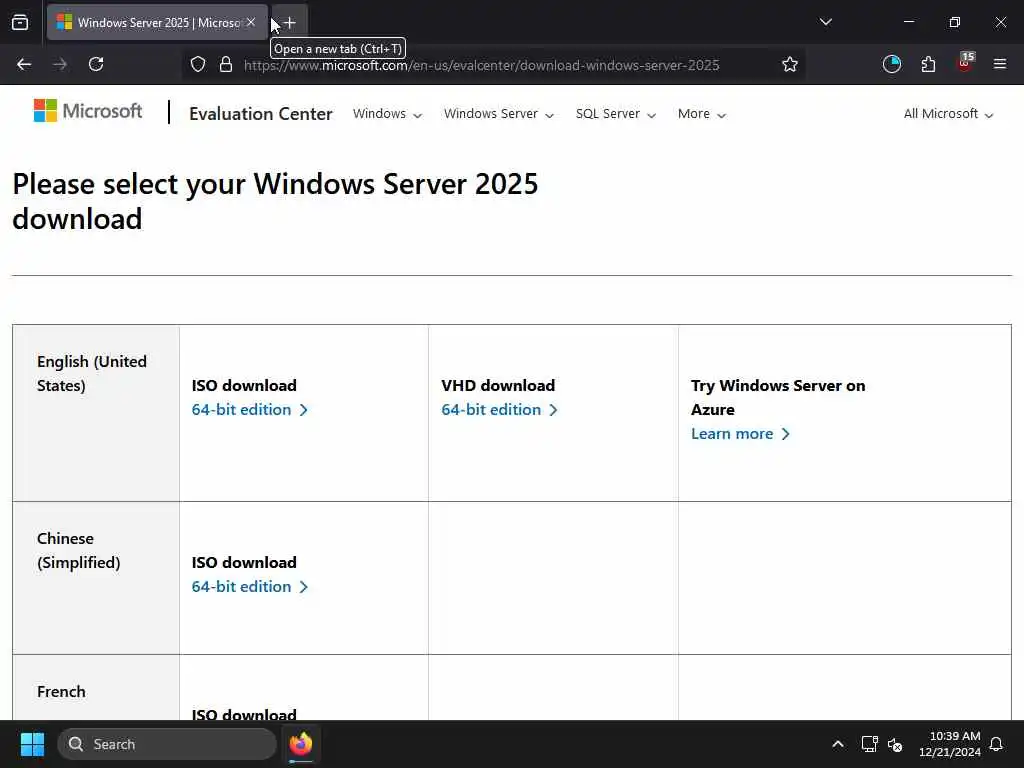The height and width of the screenshot is (768, 1024).
Task: Download English ISO 64-bit edition
Action: pos(249,409)
